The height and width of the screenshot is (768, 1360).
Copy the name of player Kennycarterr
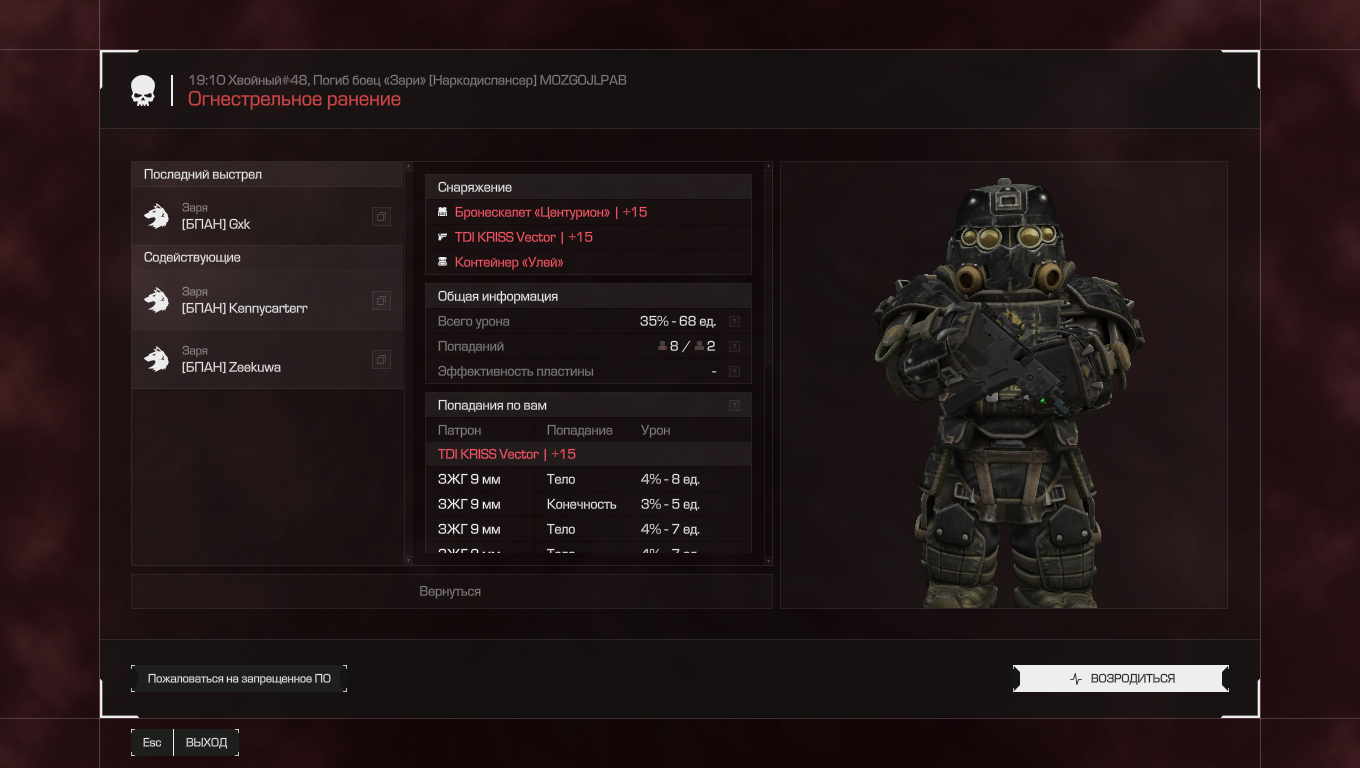[x=381, y=300]
